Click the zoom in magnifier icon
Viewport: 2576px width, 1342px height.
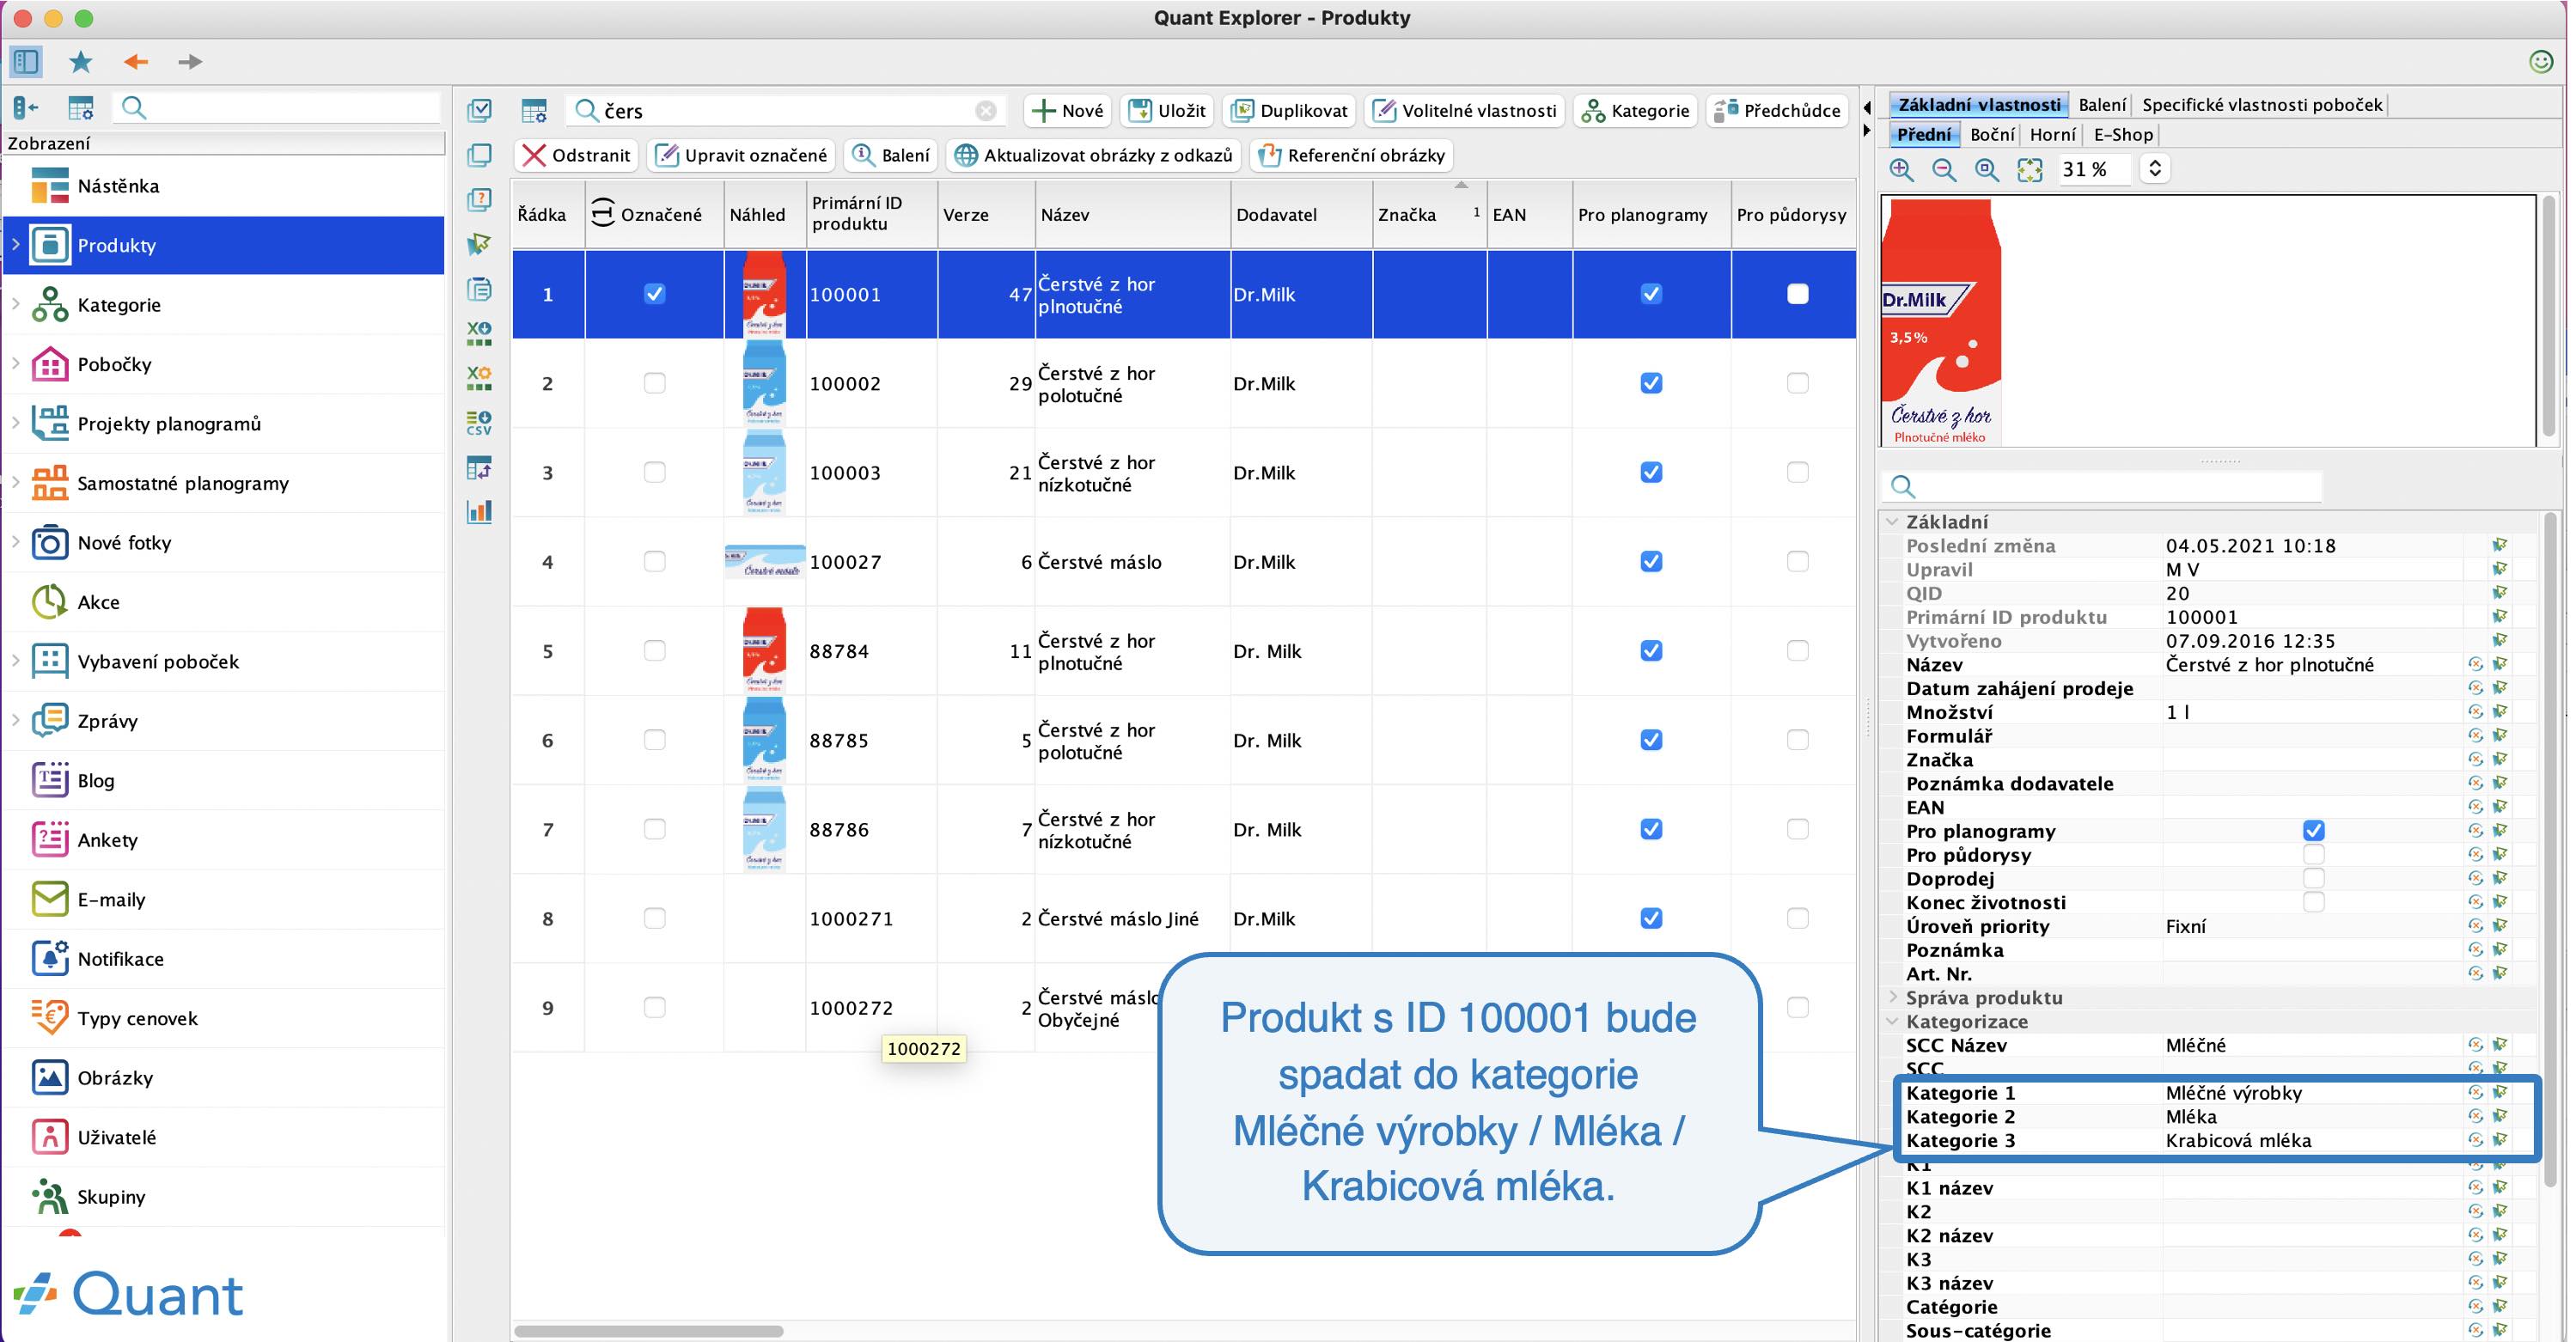point(1902,170)
